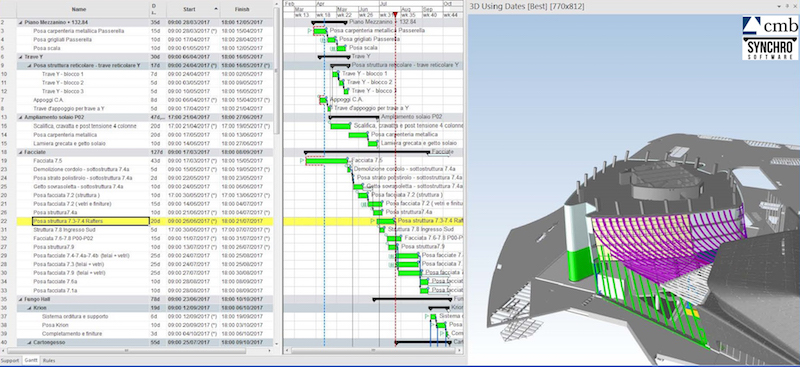This screenshot has width=800, height=367.
Task: Collapse the Facciate summary group
Action: [20, 152]
